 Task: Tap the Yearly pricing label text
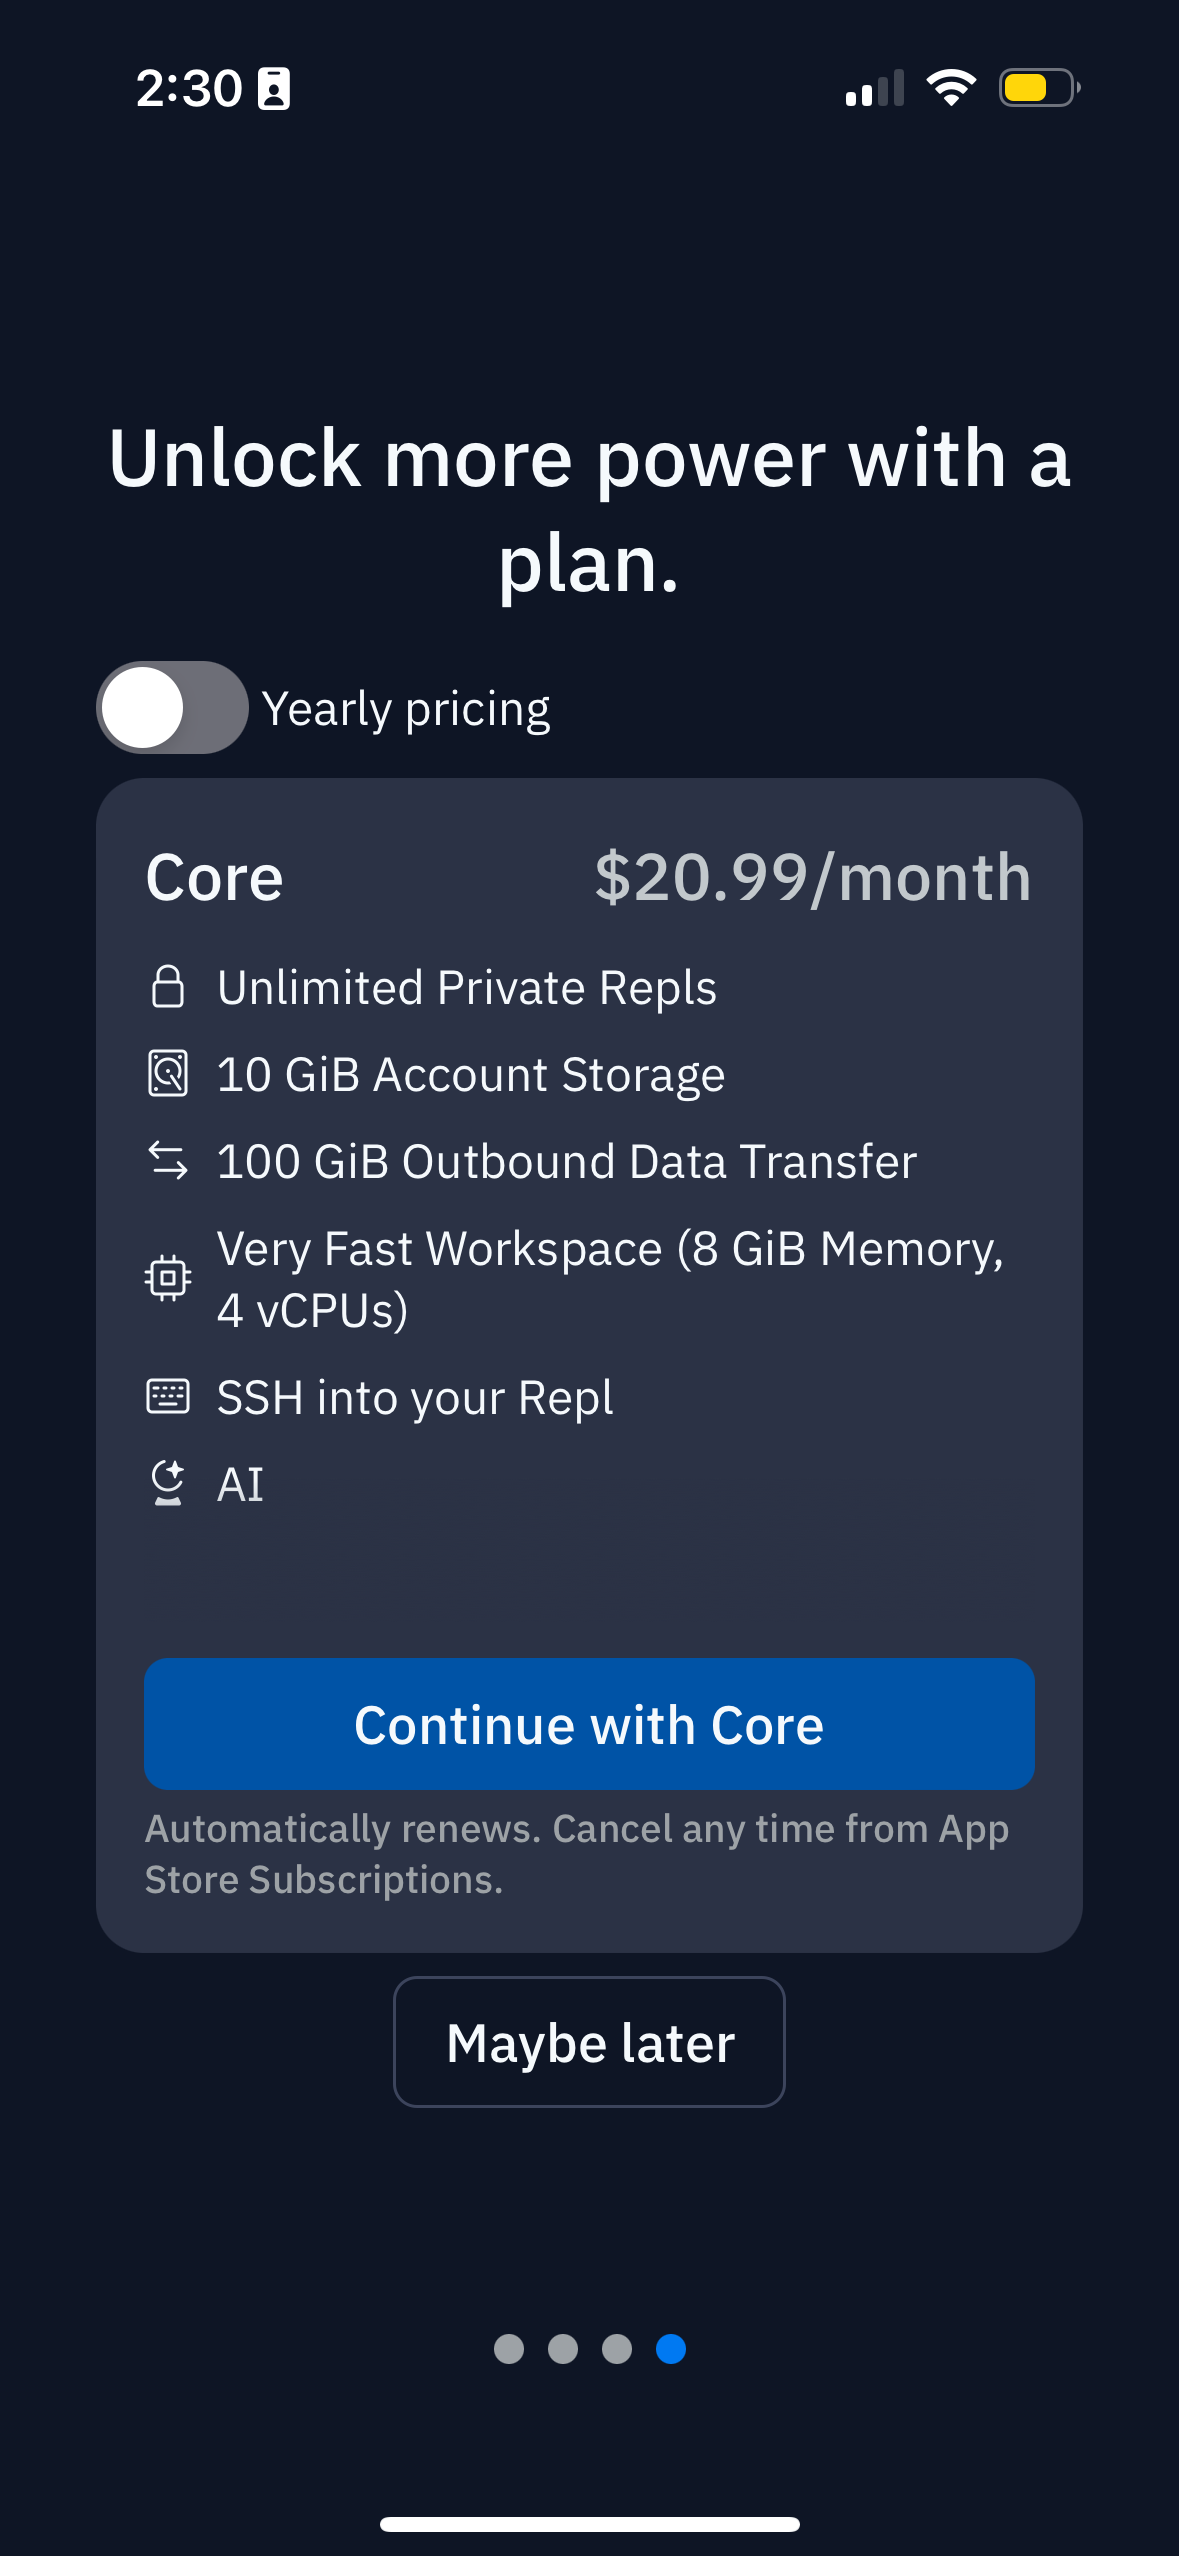pos(406,709)
